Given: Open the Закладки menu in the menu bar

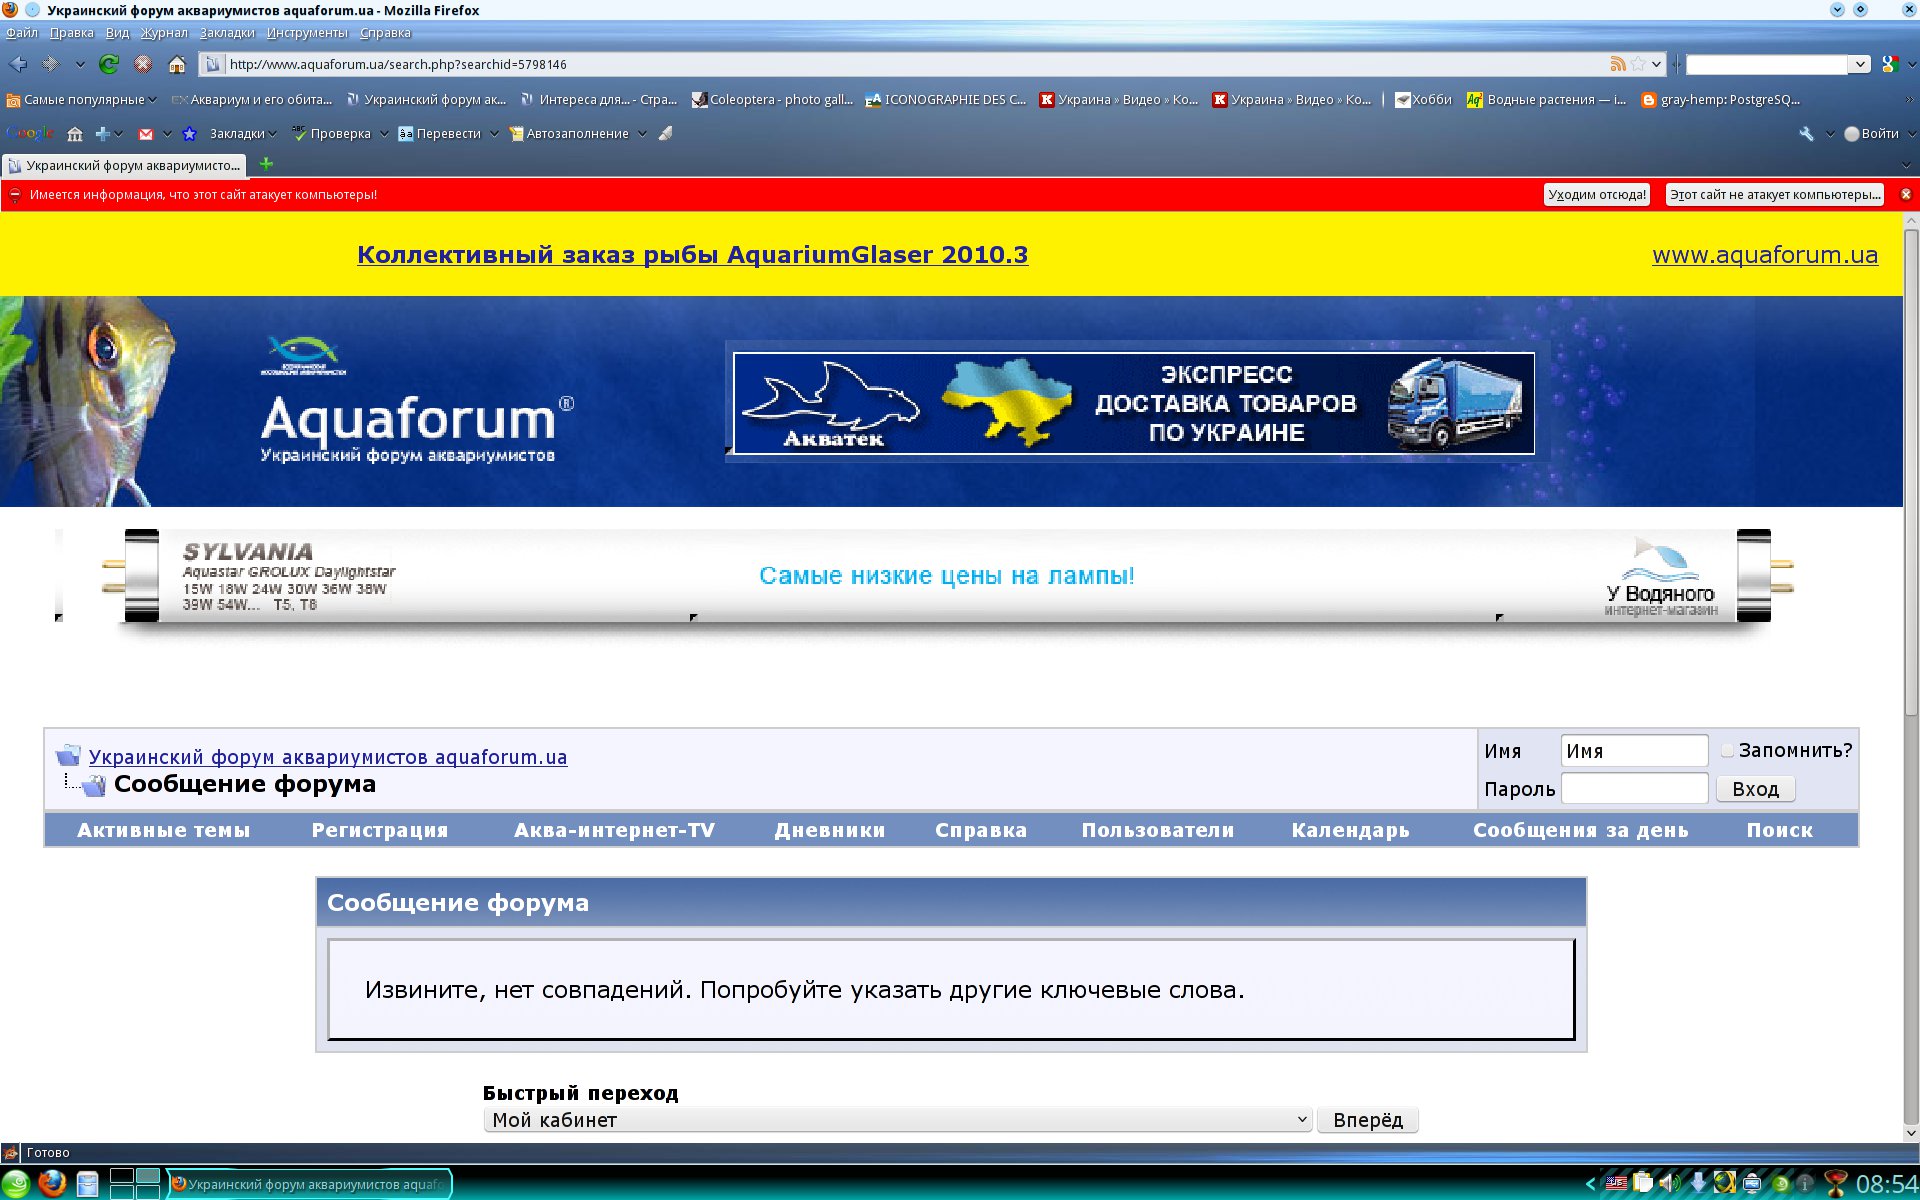Looking at the screenshot, I should tap(227, 33).
